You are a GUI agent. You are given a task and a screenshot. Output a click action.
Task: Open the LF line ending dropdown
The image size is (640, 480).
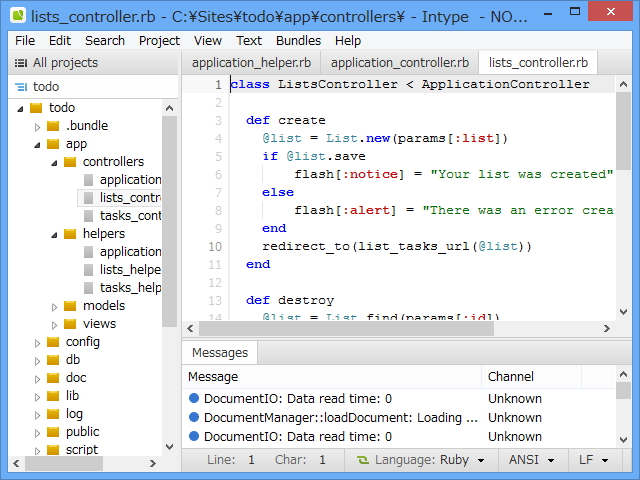point(594,460)
